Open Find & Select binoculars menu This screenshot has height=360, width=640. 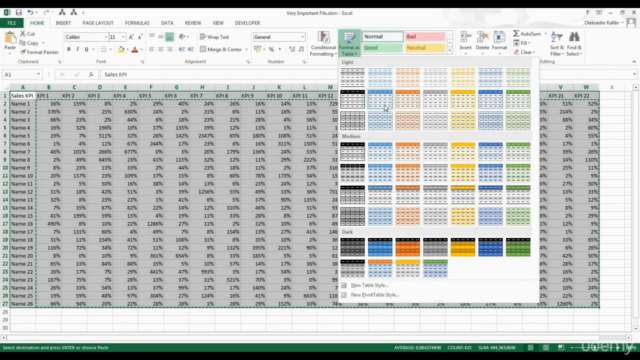click(x=574, y=44)
